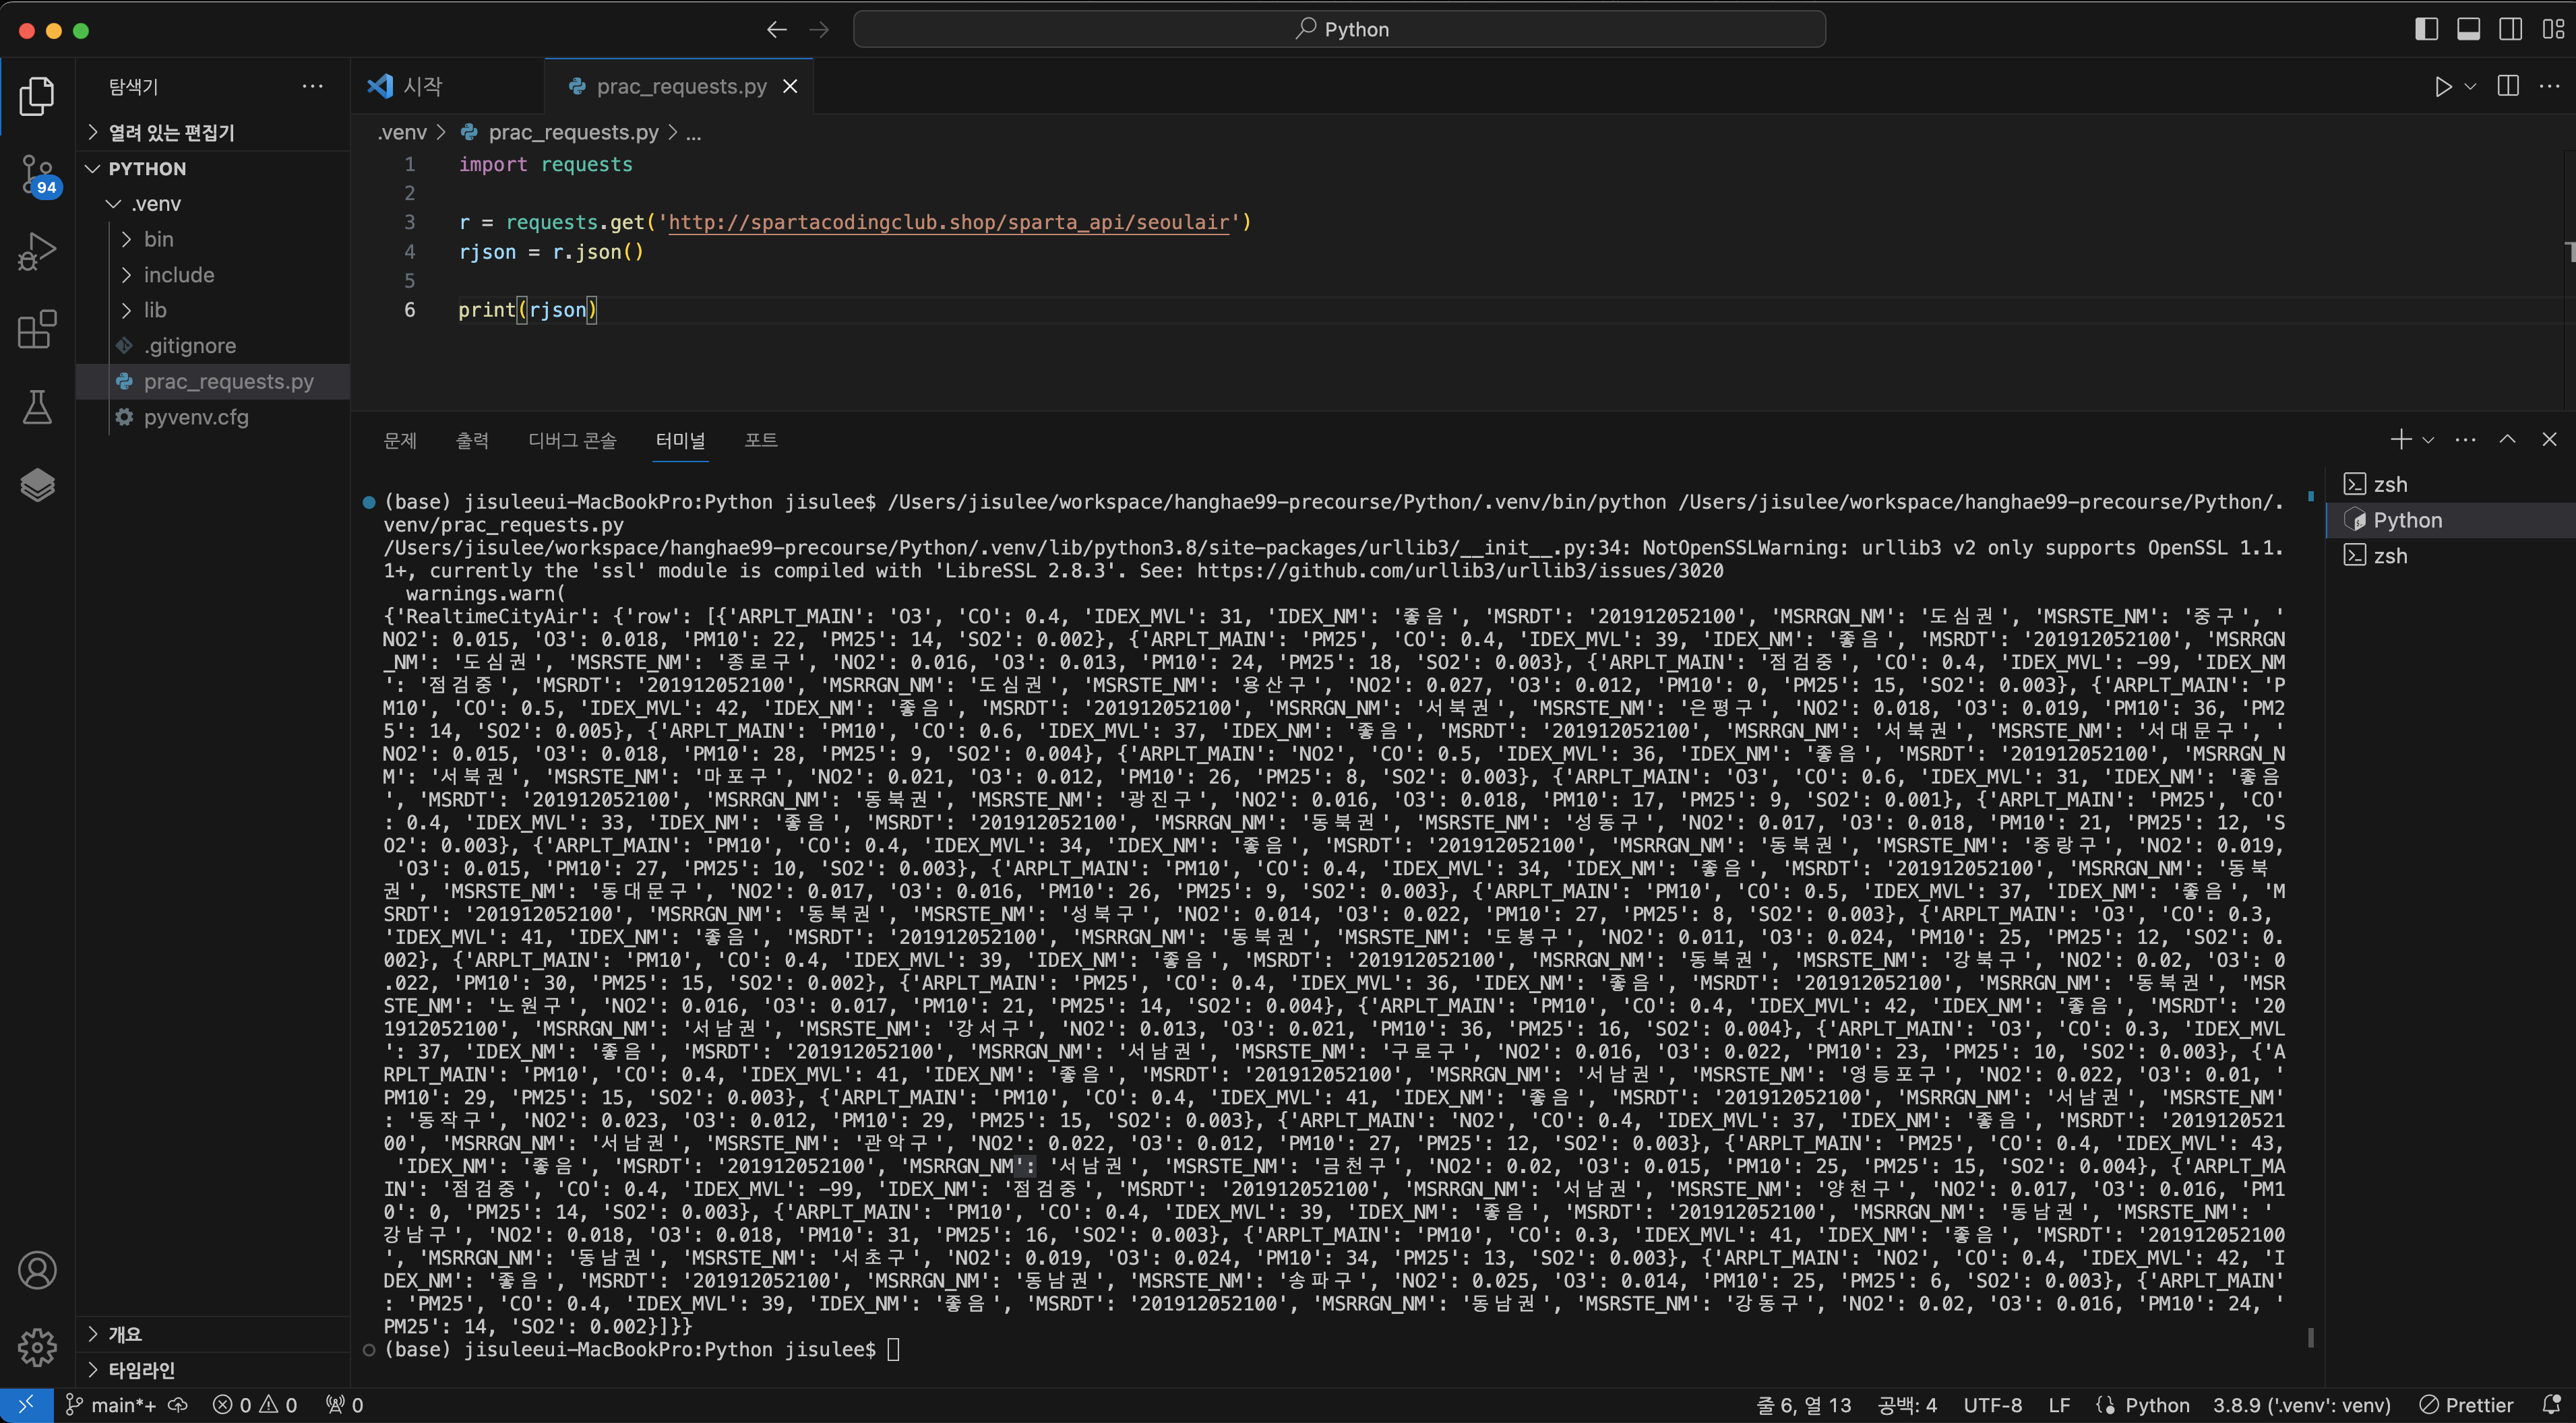Screen dimensions: 2576x1423
Task: Open the .gitignore file
Action: point(213,346)
